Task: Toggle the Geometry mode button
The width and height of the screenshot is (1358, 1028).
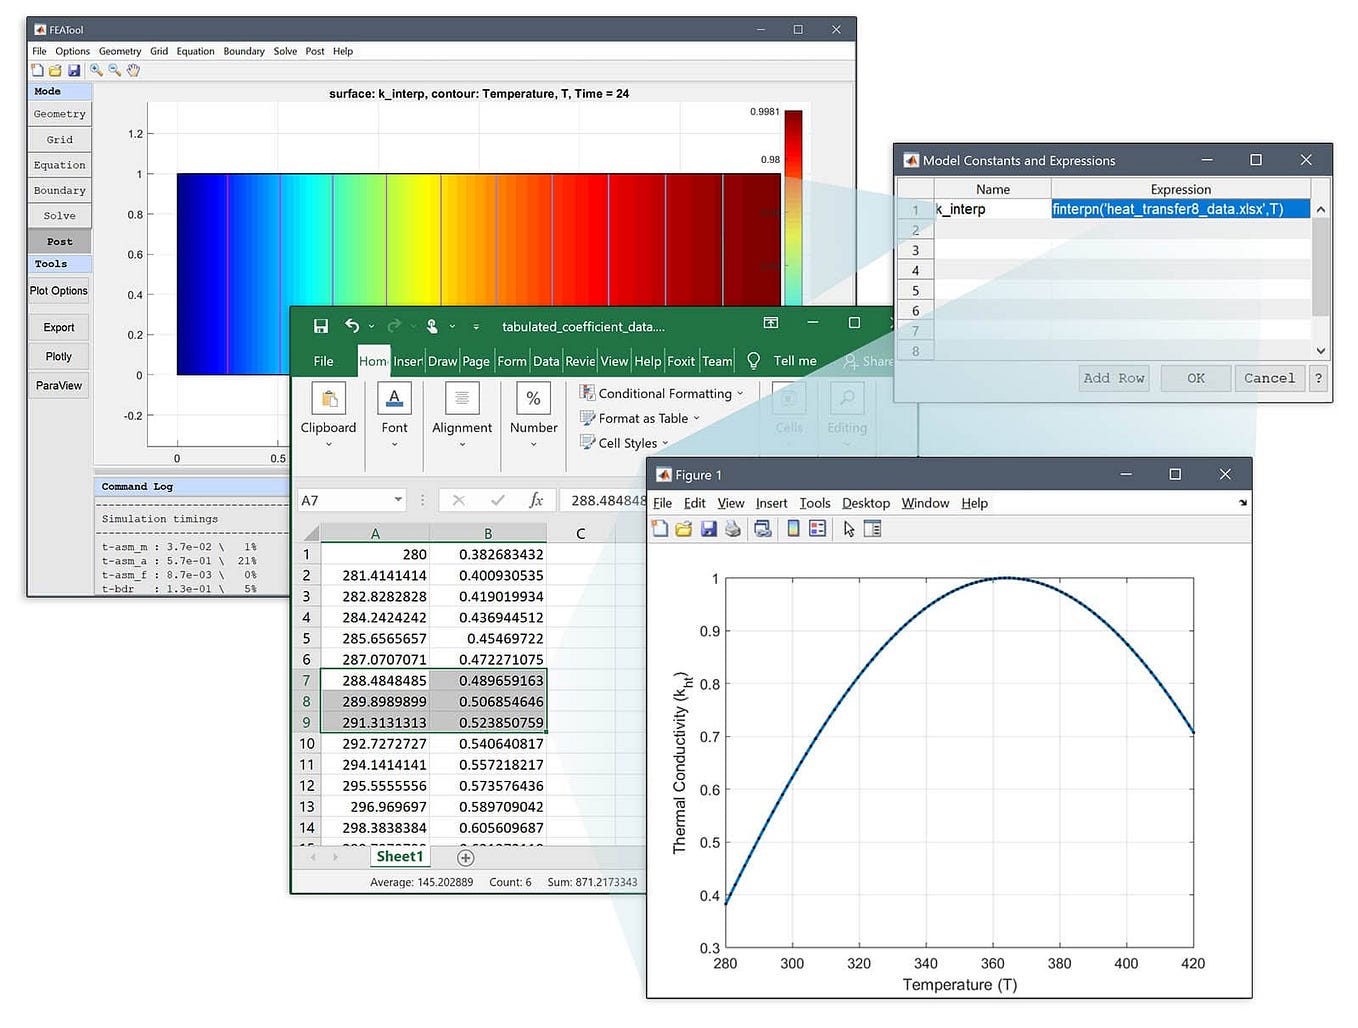Action: coord(60,114)
